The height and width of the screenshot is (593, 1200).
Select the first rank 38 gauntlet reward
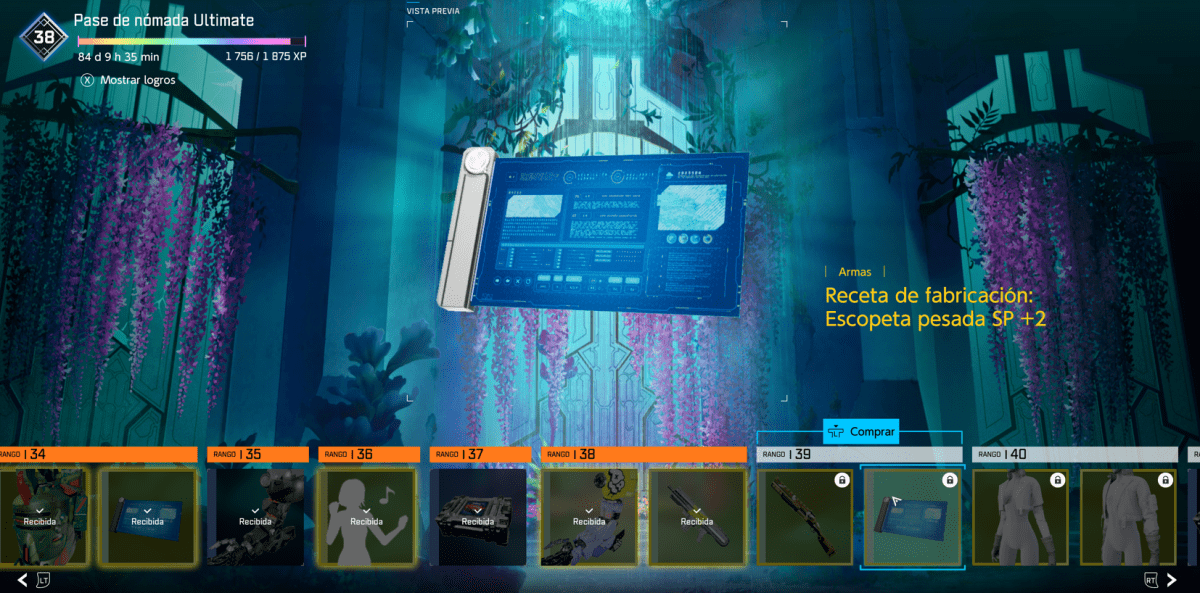588,517
